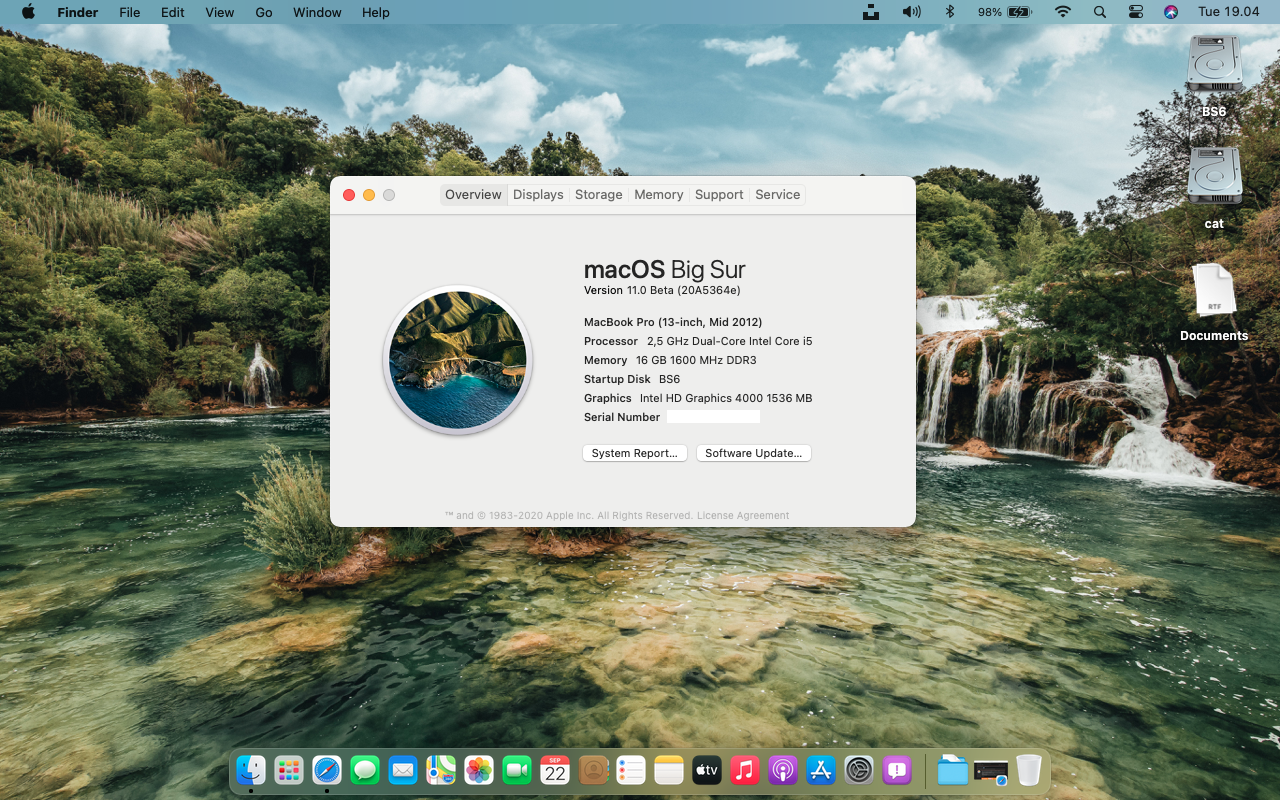Open the Finder application menu

78,12
